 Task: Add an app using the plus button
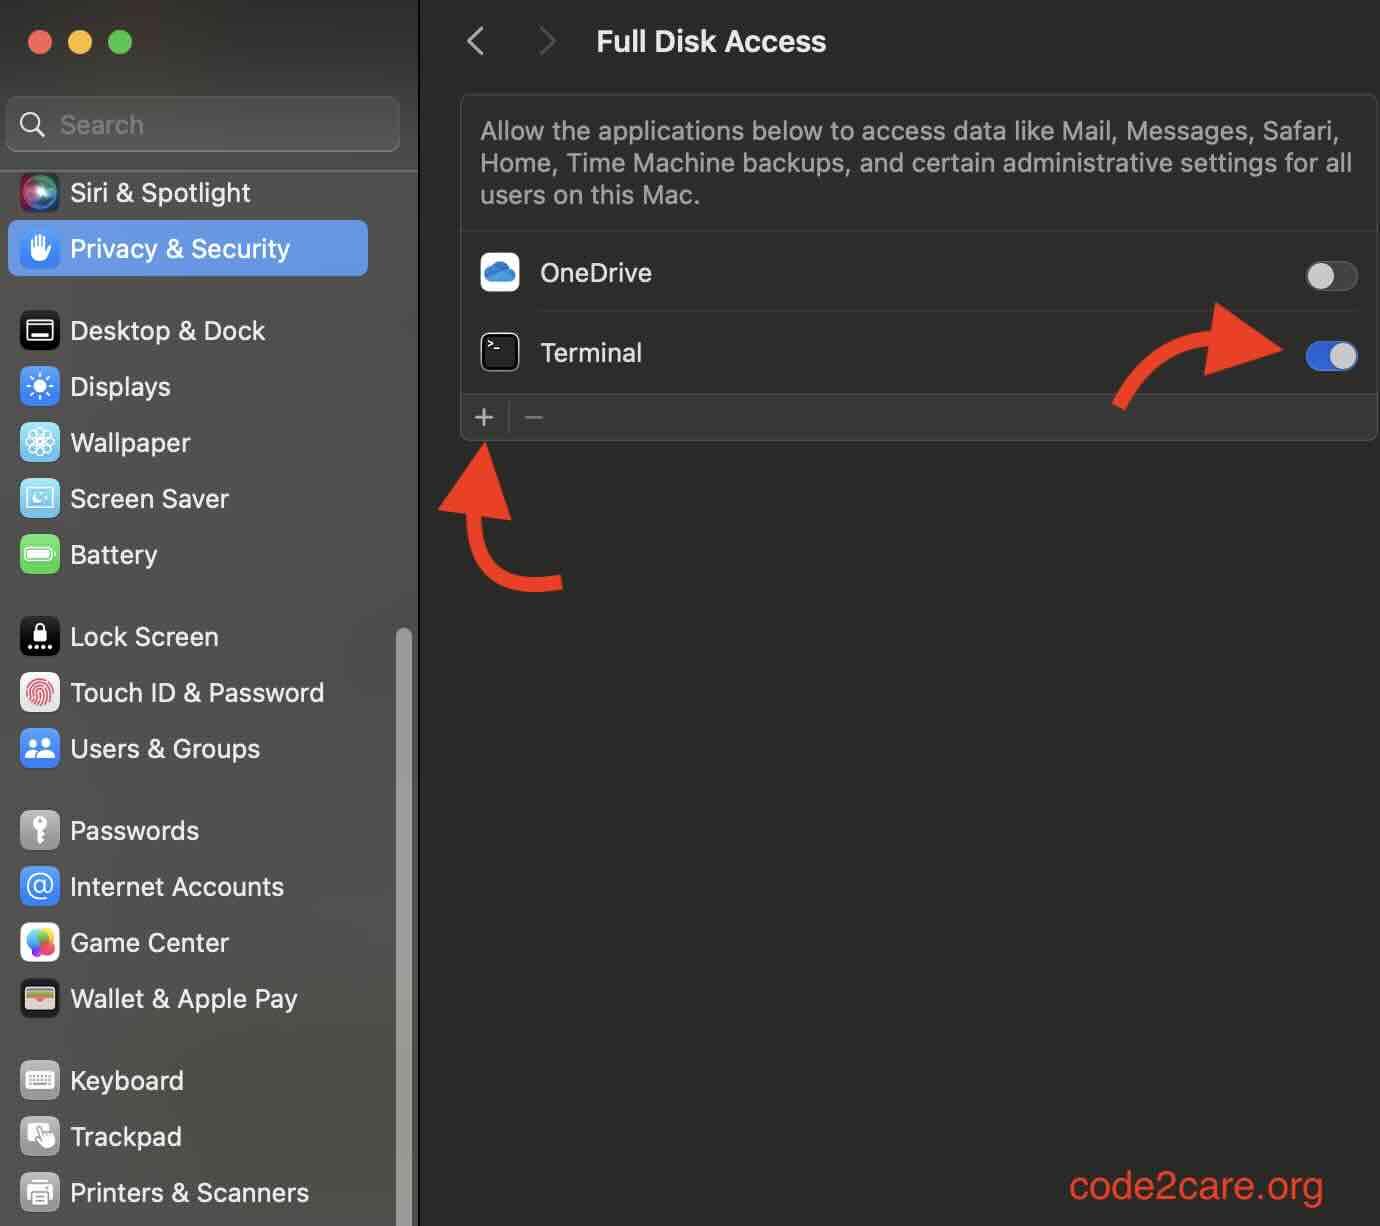click(x=484, y=417)
